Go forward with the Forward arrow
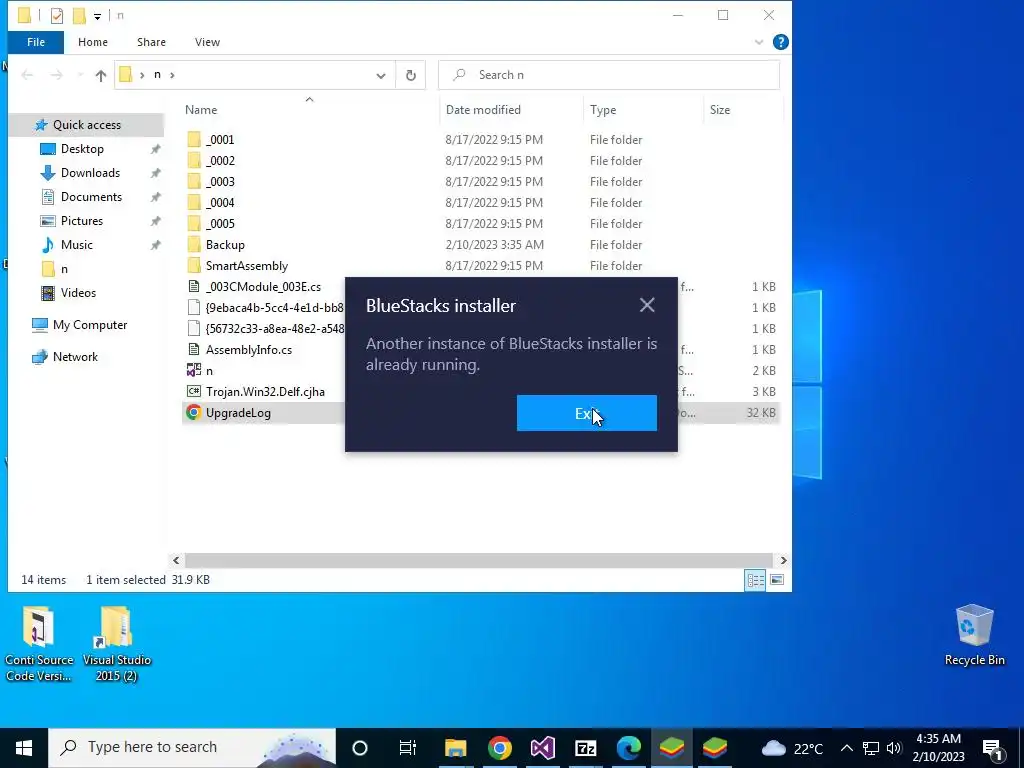1024x768 pixels. pos(57,75)
